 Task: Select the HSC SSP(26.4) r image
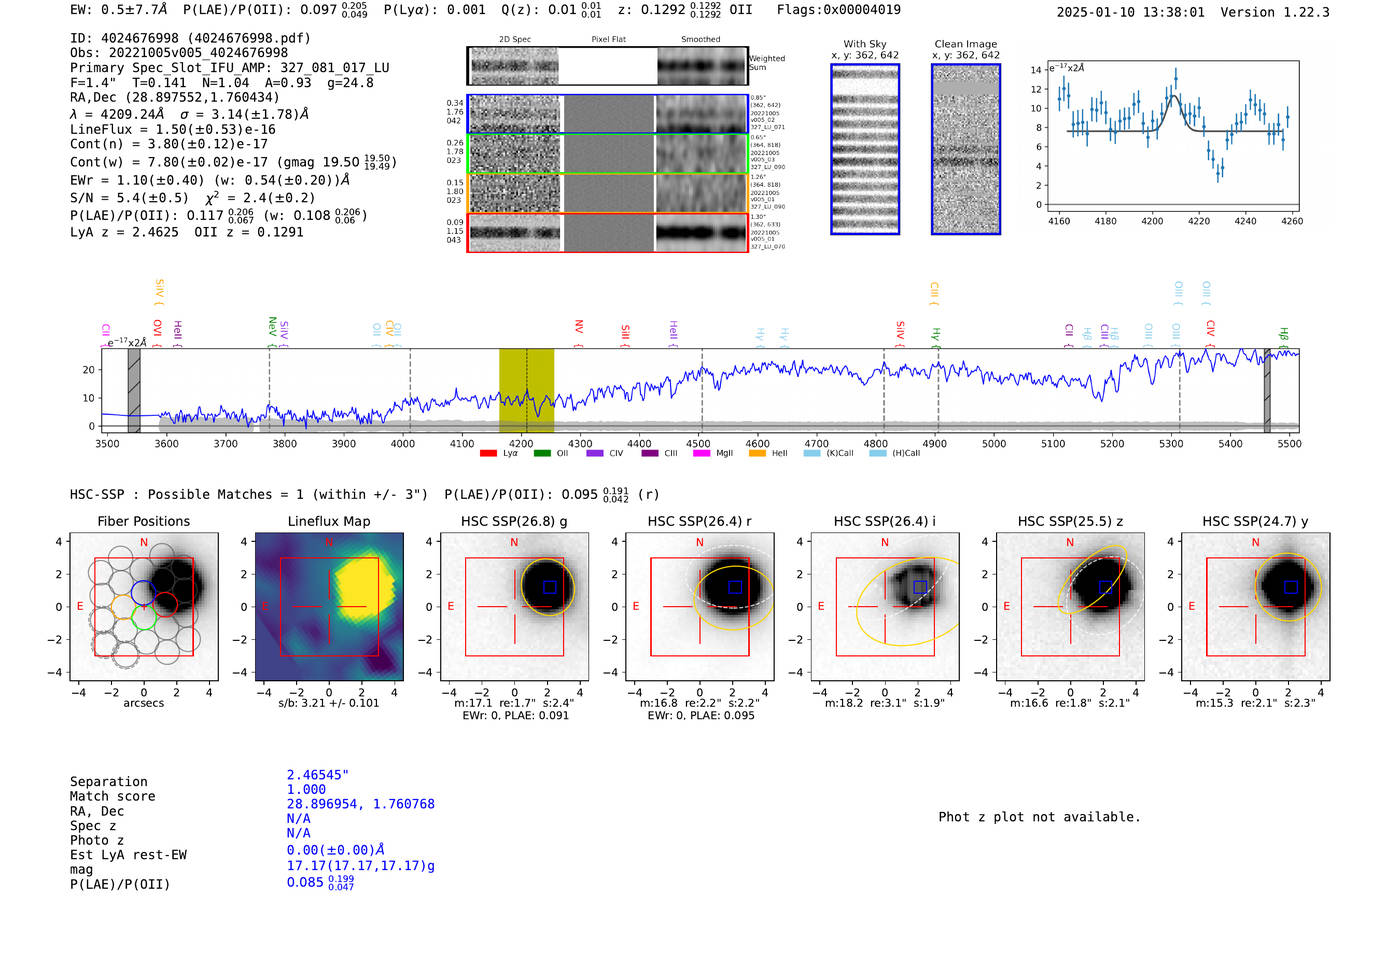pos(700,606)
